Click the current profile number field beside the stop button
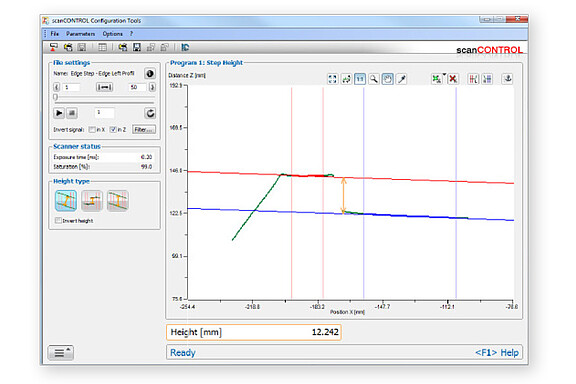Image resolution: width=576 pixels, height=384 pixels. (x=104, y=112)
